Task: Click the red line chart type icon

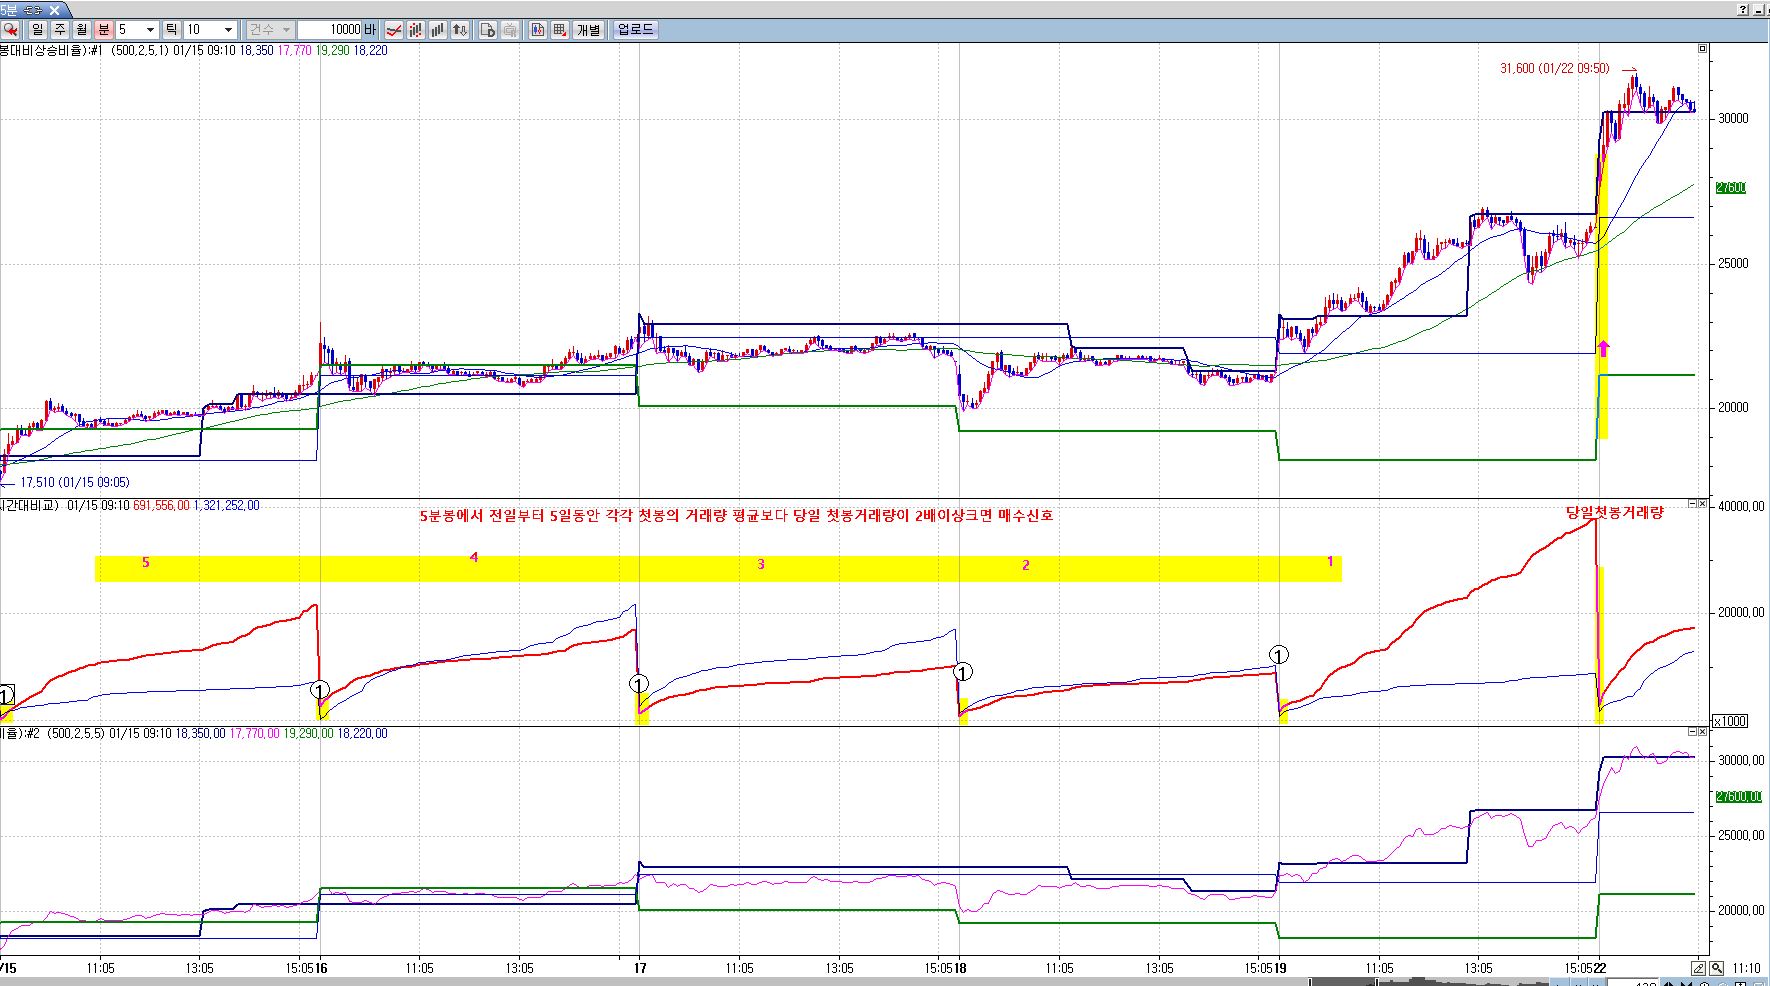Action: pyautogui.click(x=395, y=30)
